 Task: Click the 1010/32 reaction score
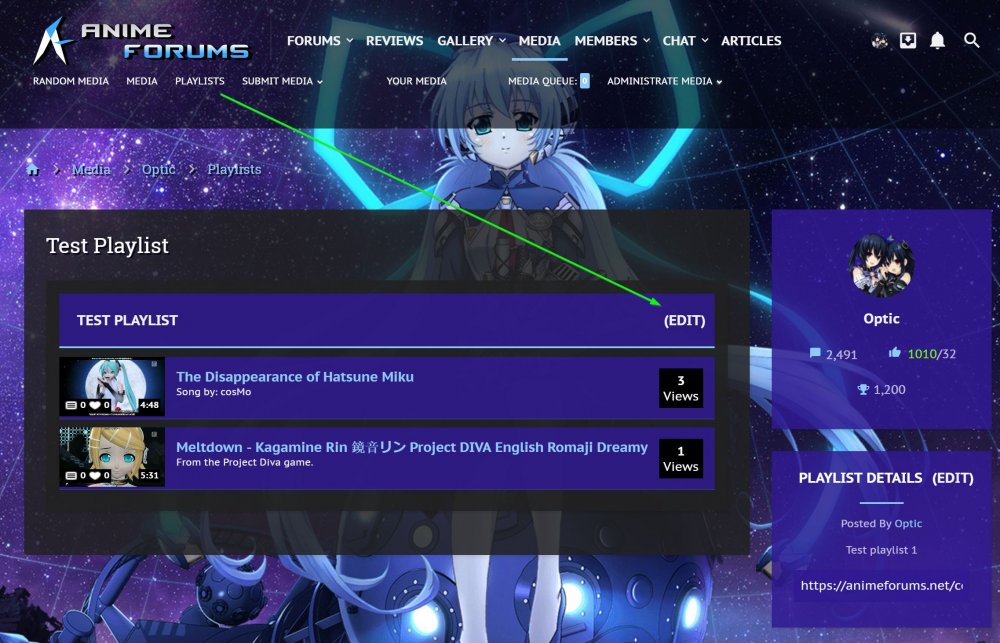click(931, 353)
